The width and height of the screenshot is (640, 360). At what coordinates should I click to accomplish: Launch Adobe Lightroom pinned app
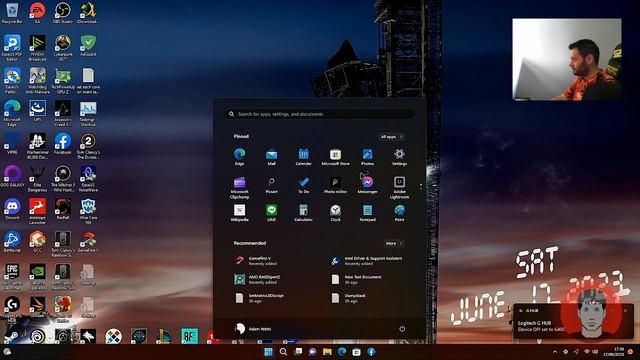tap(399, 187)
